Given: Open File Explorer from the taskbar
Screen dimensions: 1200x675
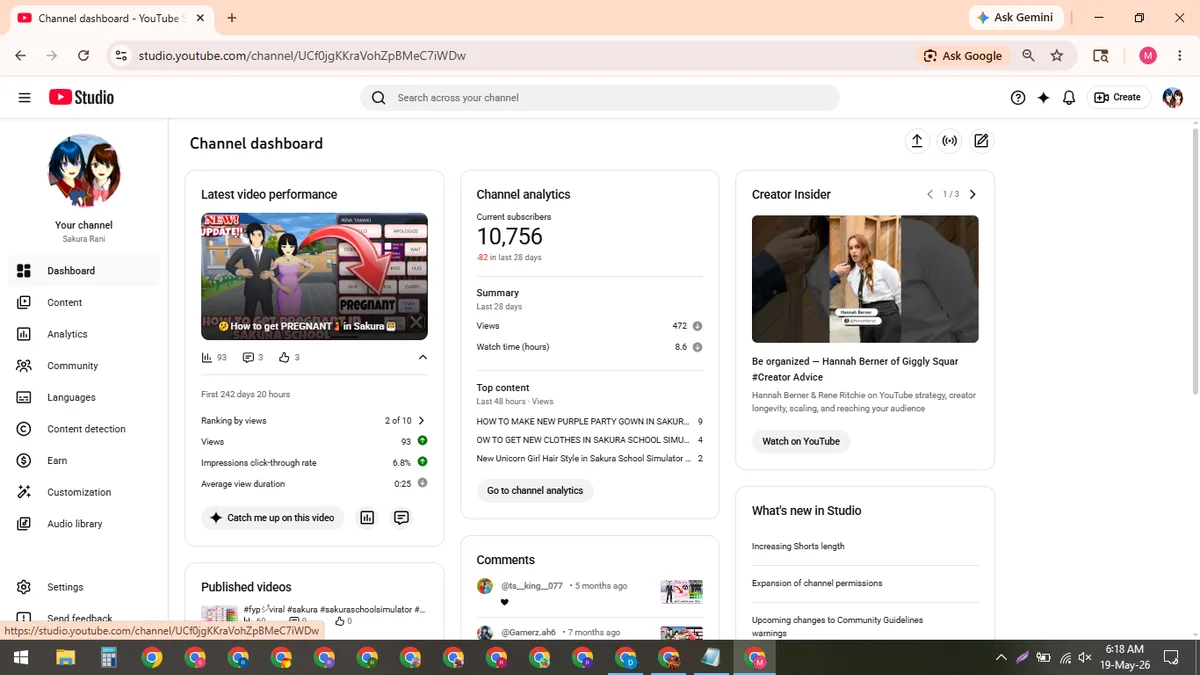Looking at the screenshot, I should (x=65, y=657).
